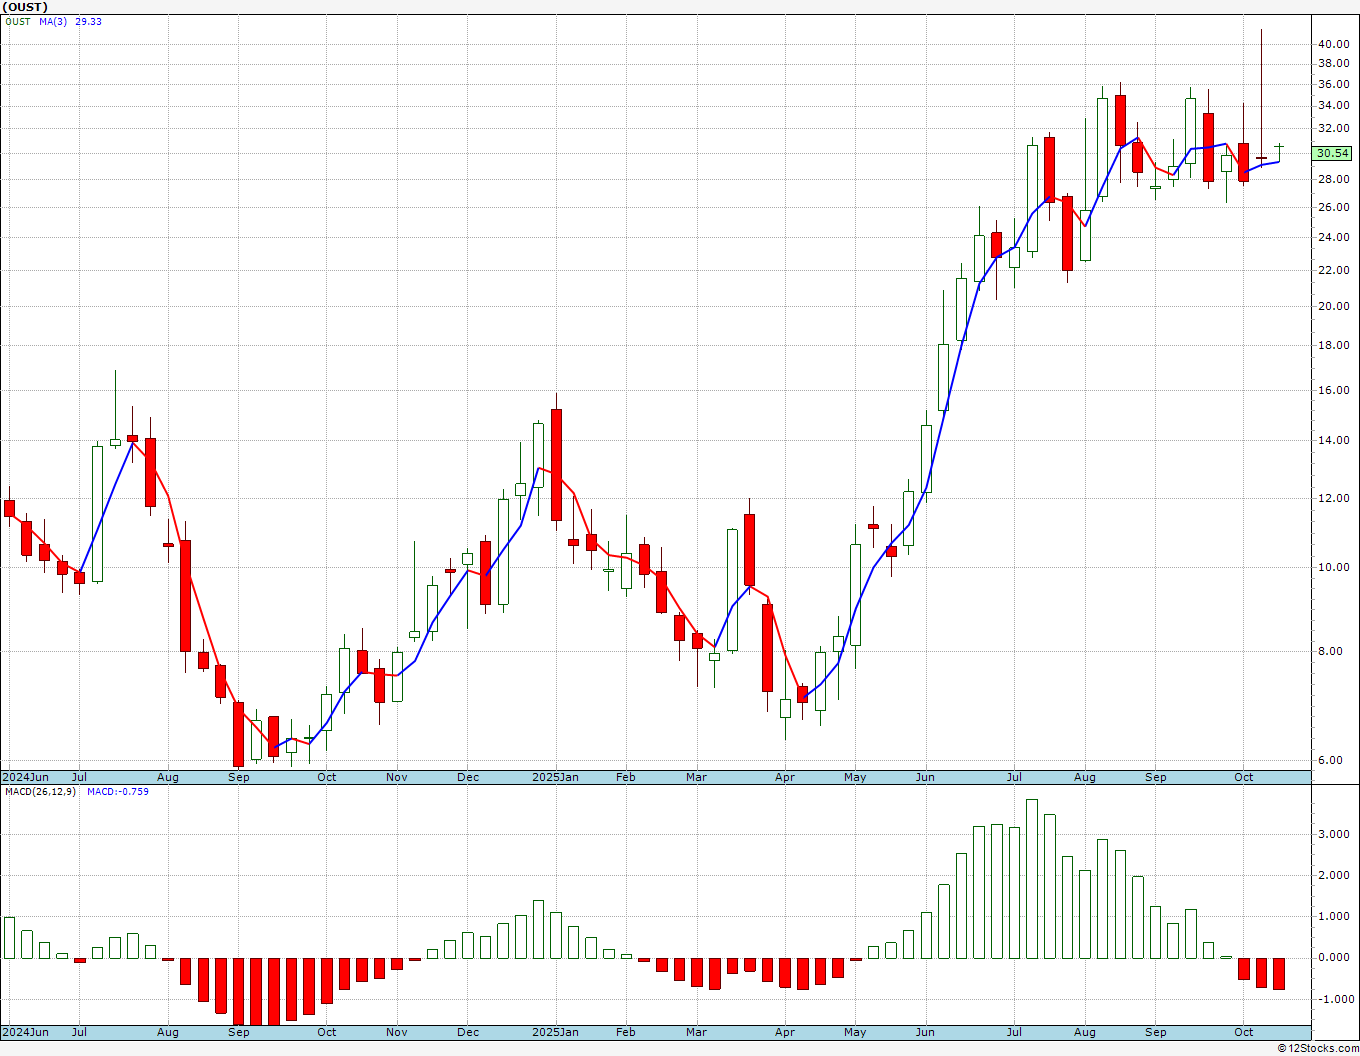This screenshot has height=1056, width=1360.
Task: Click the 0.000 MACD axis label
Action: click(1336, 957)
